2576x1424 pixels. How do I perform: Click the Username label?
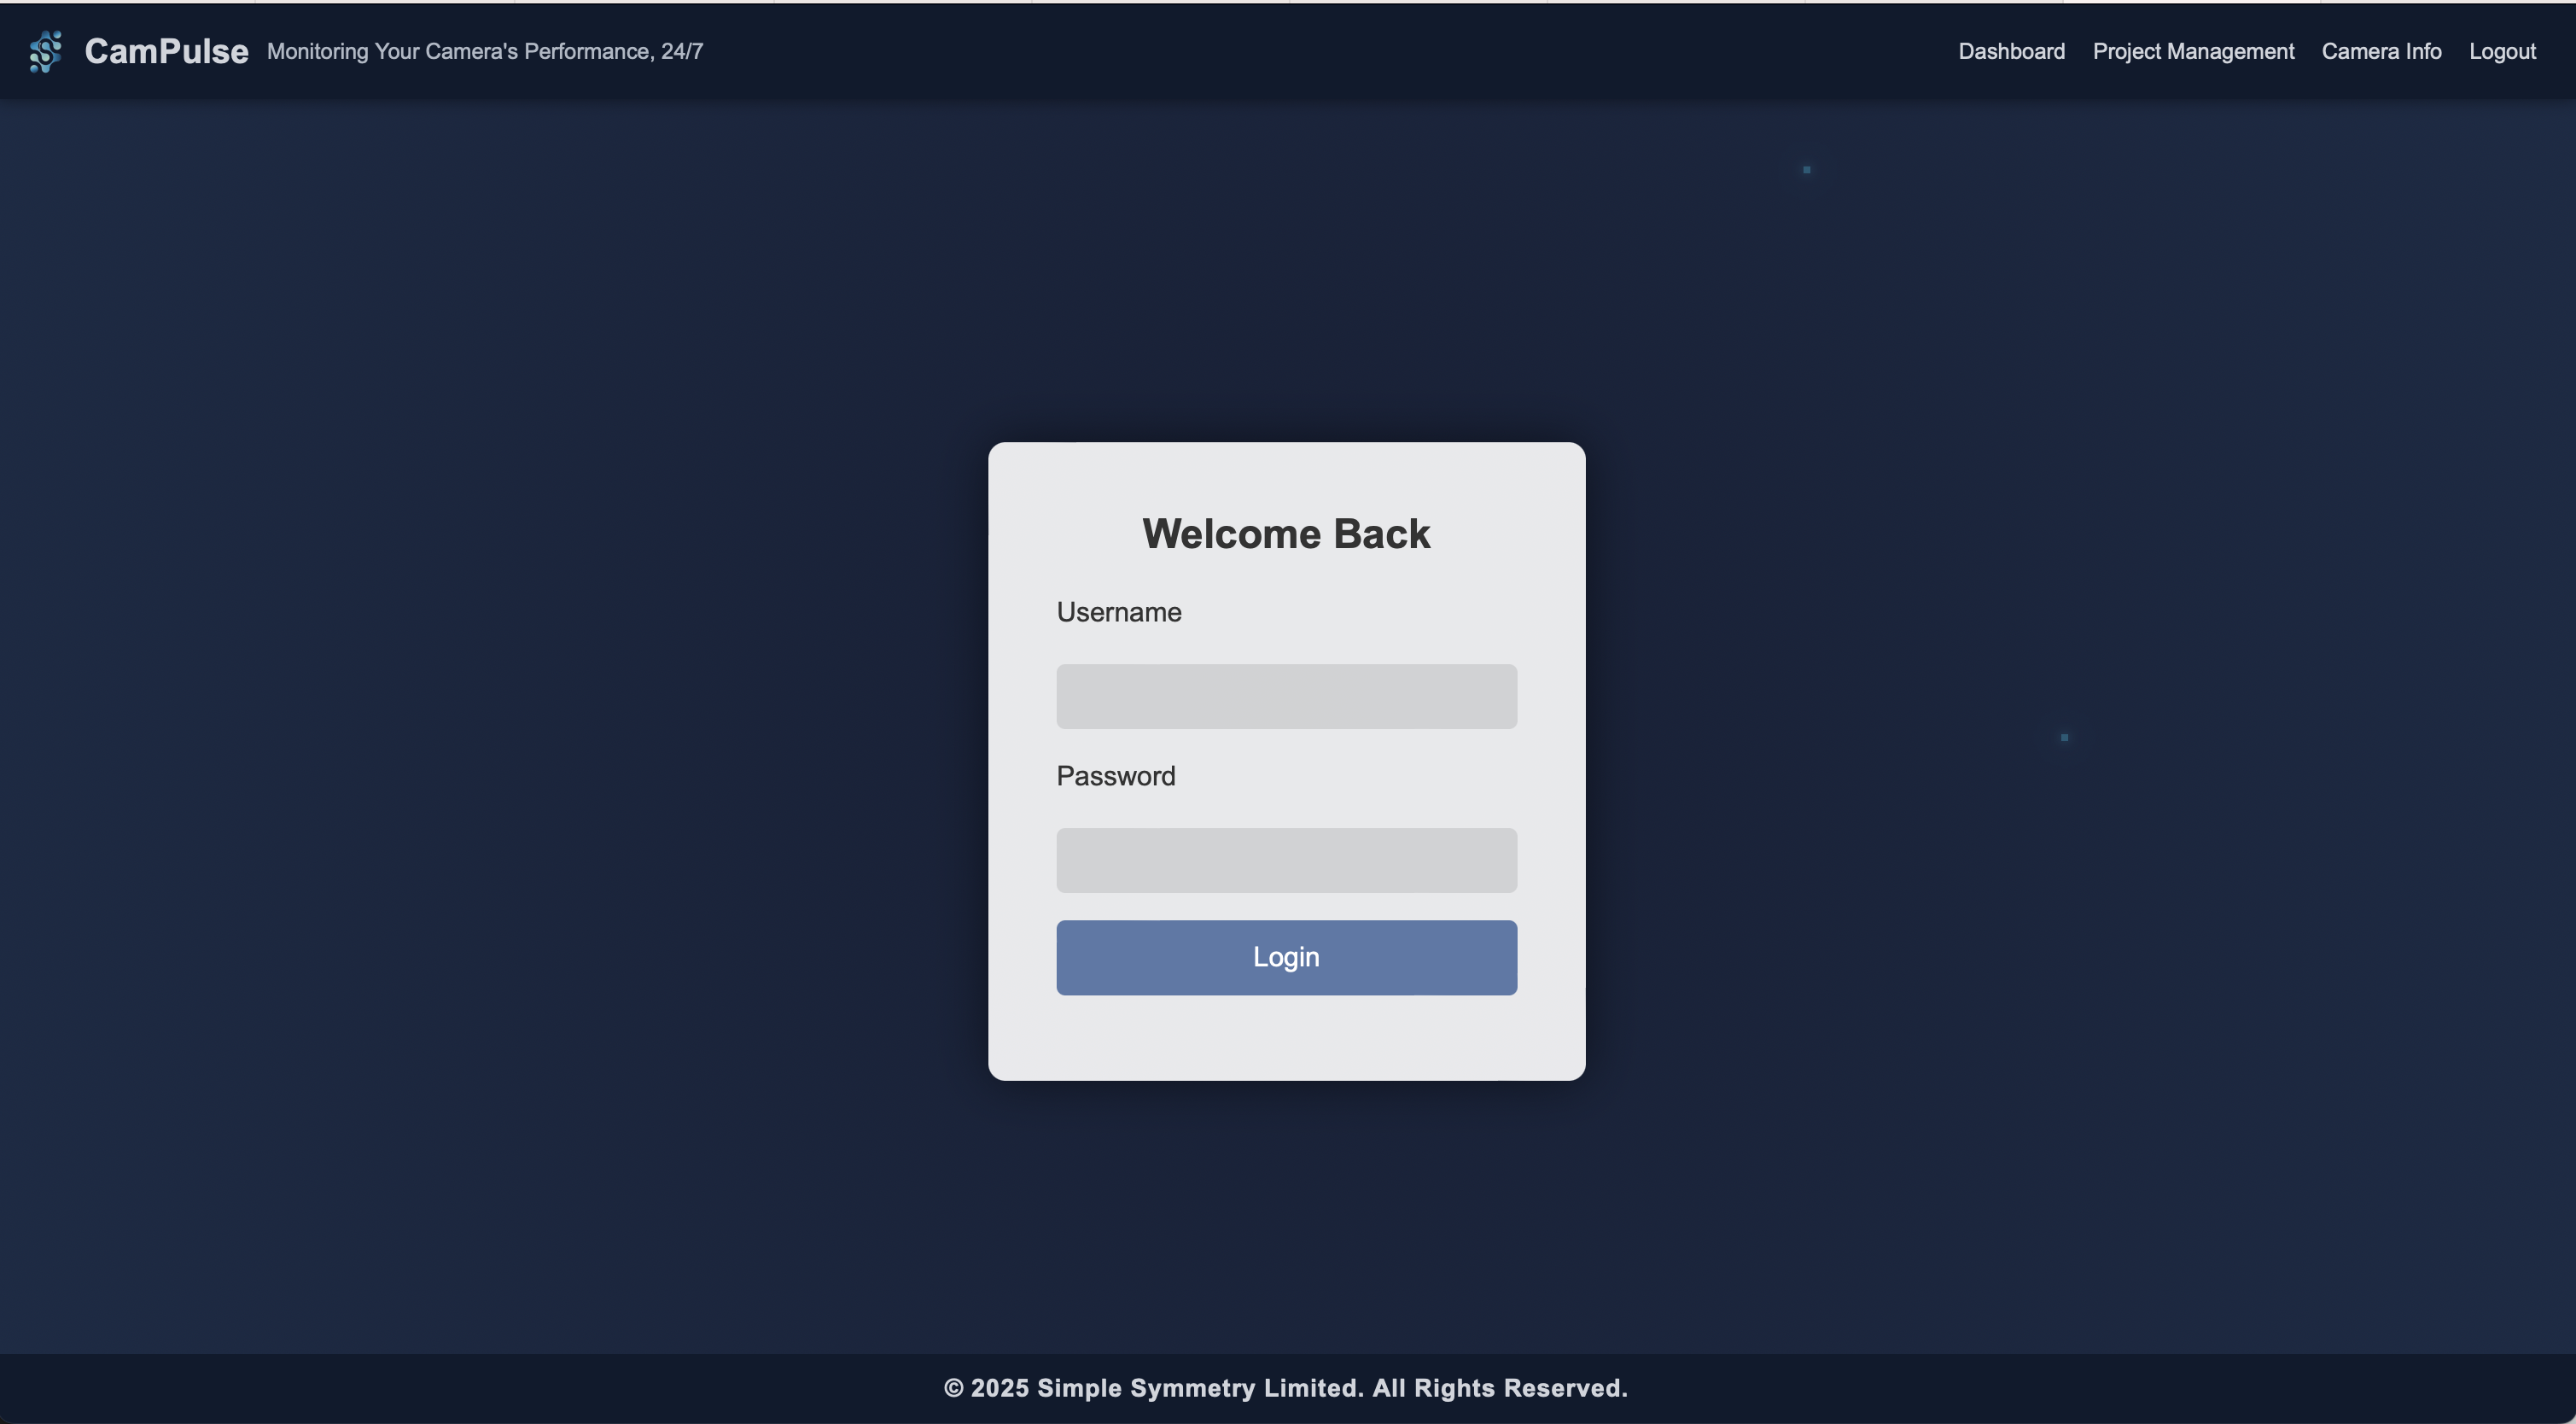tap(1118, 612)
